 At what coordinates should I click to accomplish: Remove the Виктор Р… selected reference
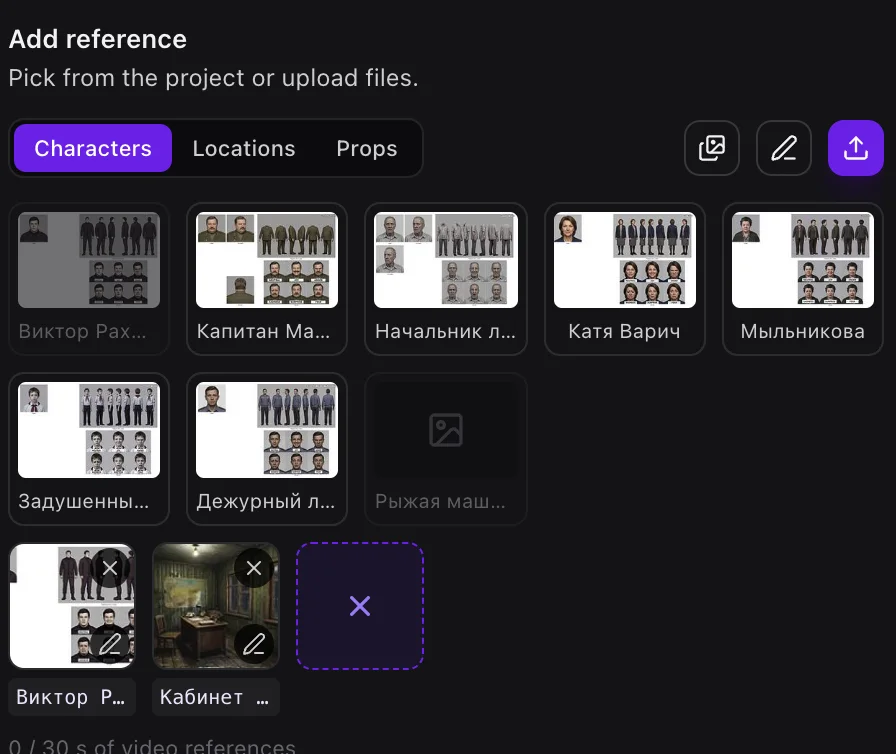click(x=110, y=568)
